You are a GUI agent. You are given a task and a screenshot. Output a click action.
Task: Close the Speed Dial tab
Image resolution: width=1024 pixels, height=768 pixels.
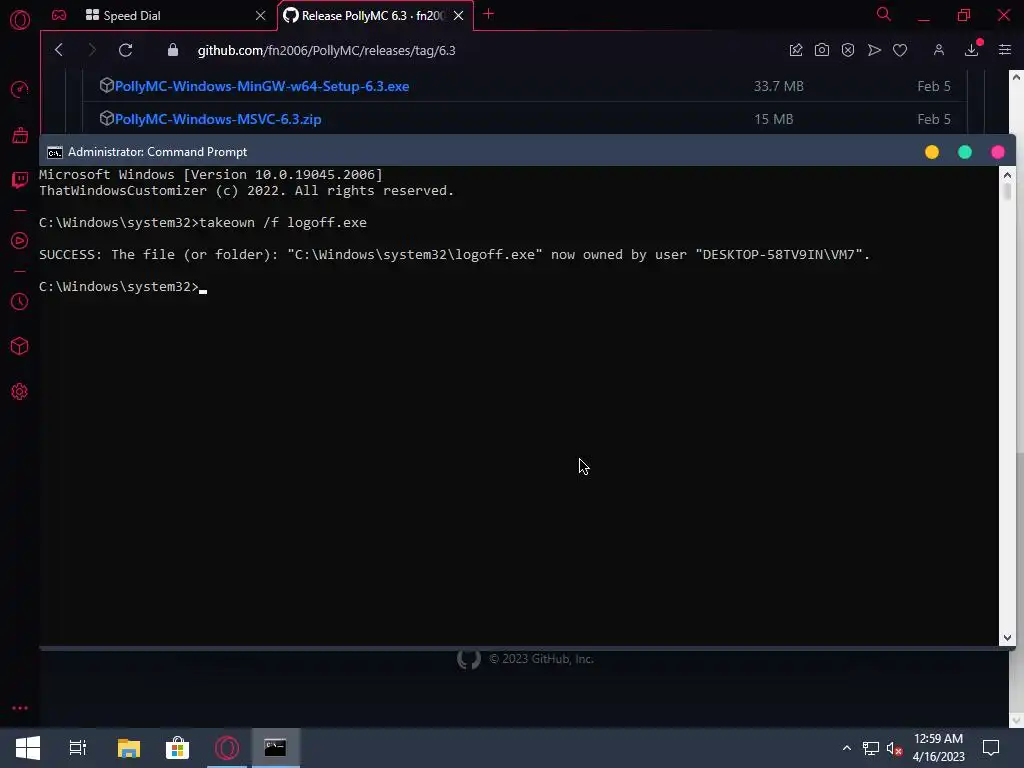tap(261, 16)
